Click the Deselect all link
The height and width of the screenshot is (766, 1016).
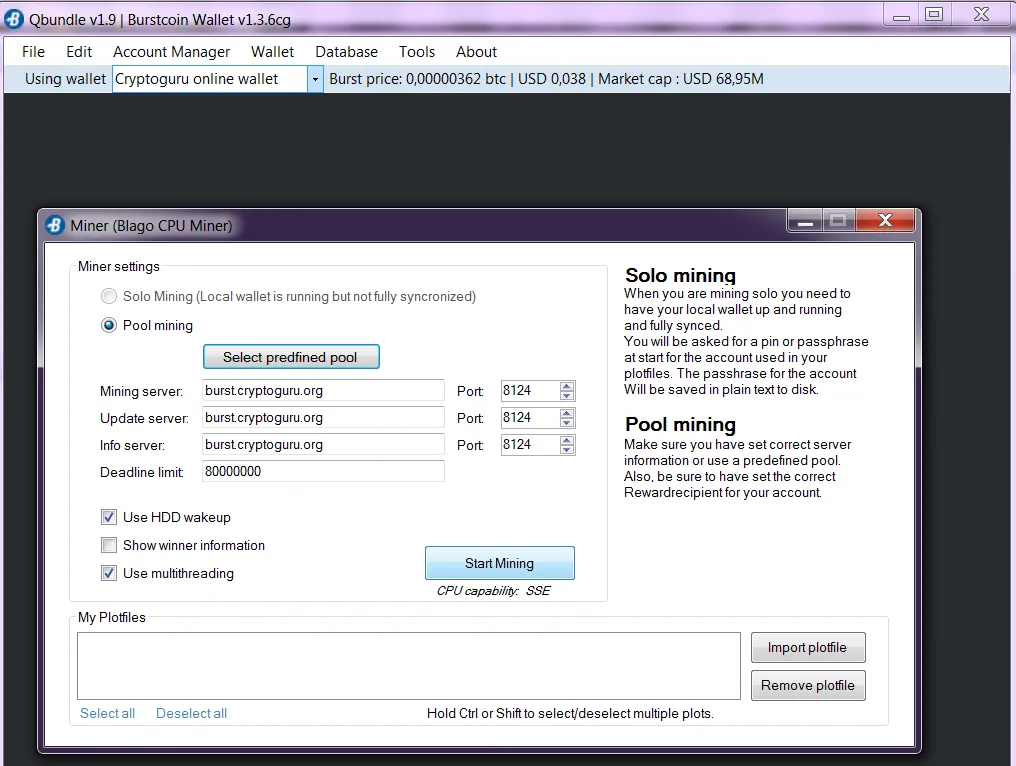191,714
